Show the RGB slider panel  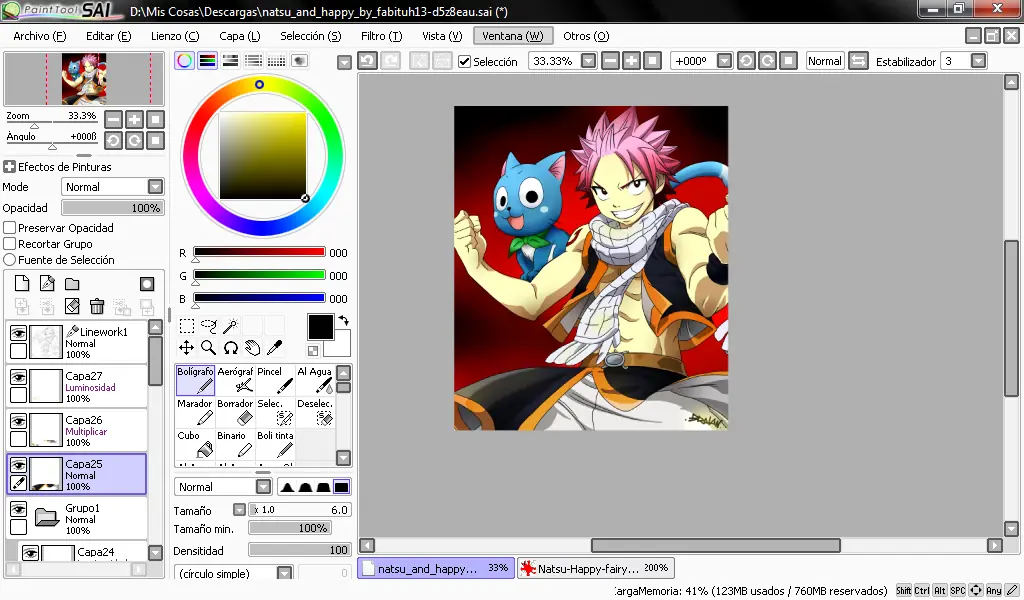208,61
